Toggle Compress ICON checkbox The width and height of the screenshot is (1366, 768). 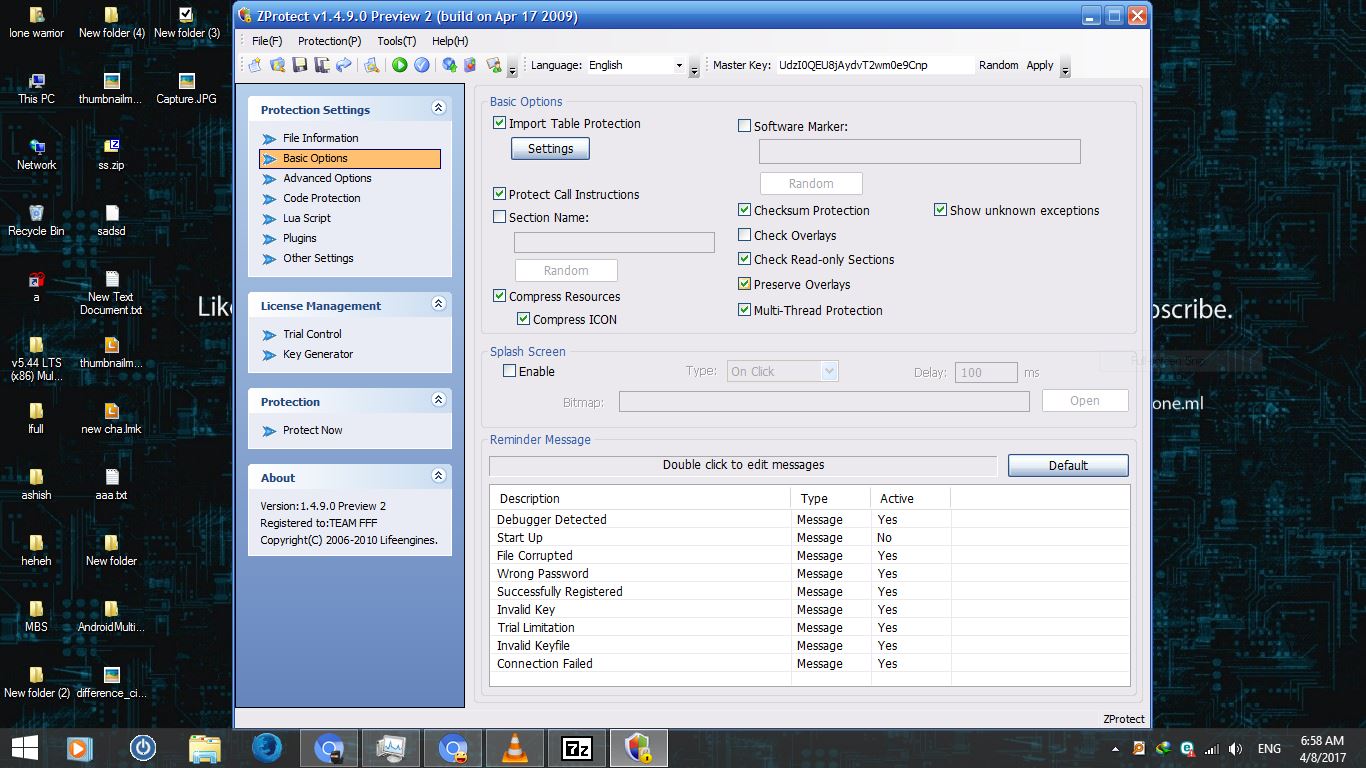[524, 319]
